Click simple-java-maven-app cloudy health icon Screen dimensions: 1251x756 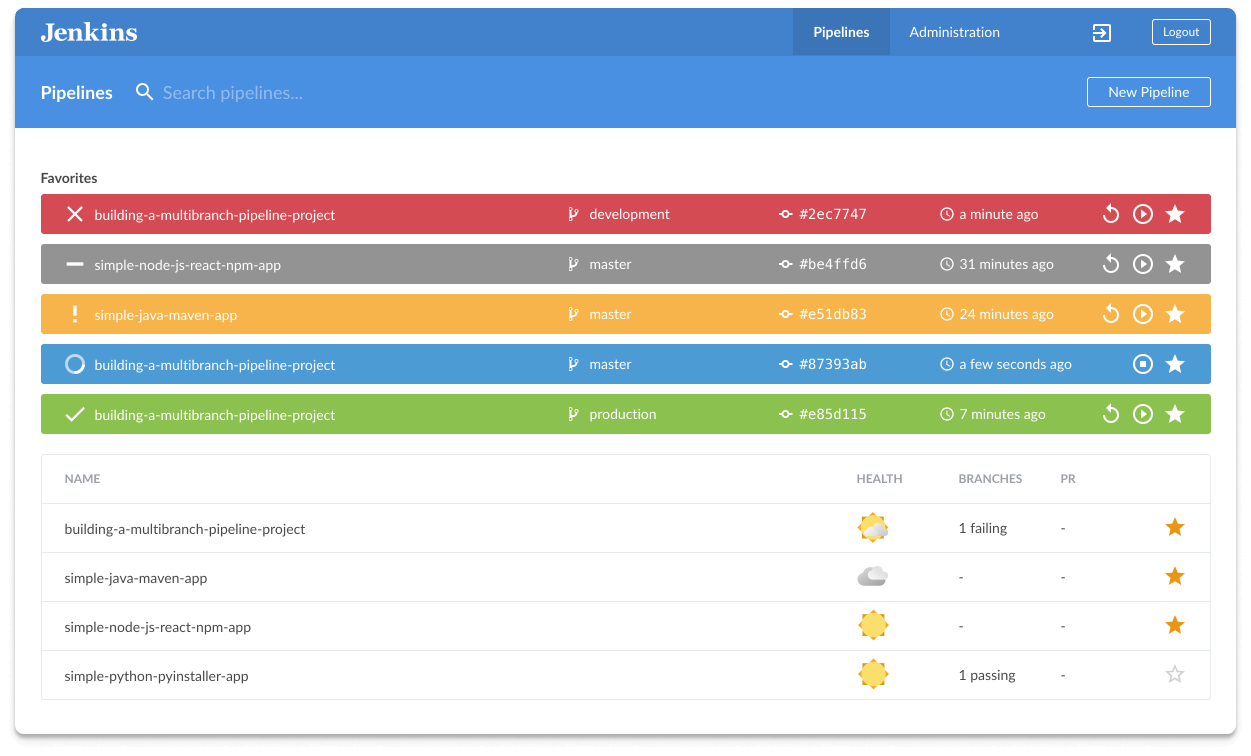coord(873,576)
